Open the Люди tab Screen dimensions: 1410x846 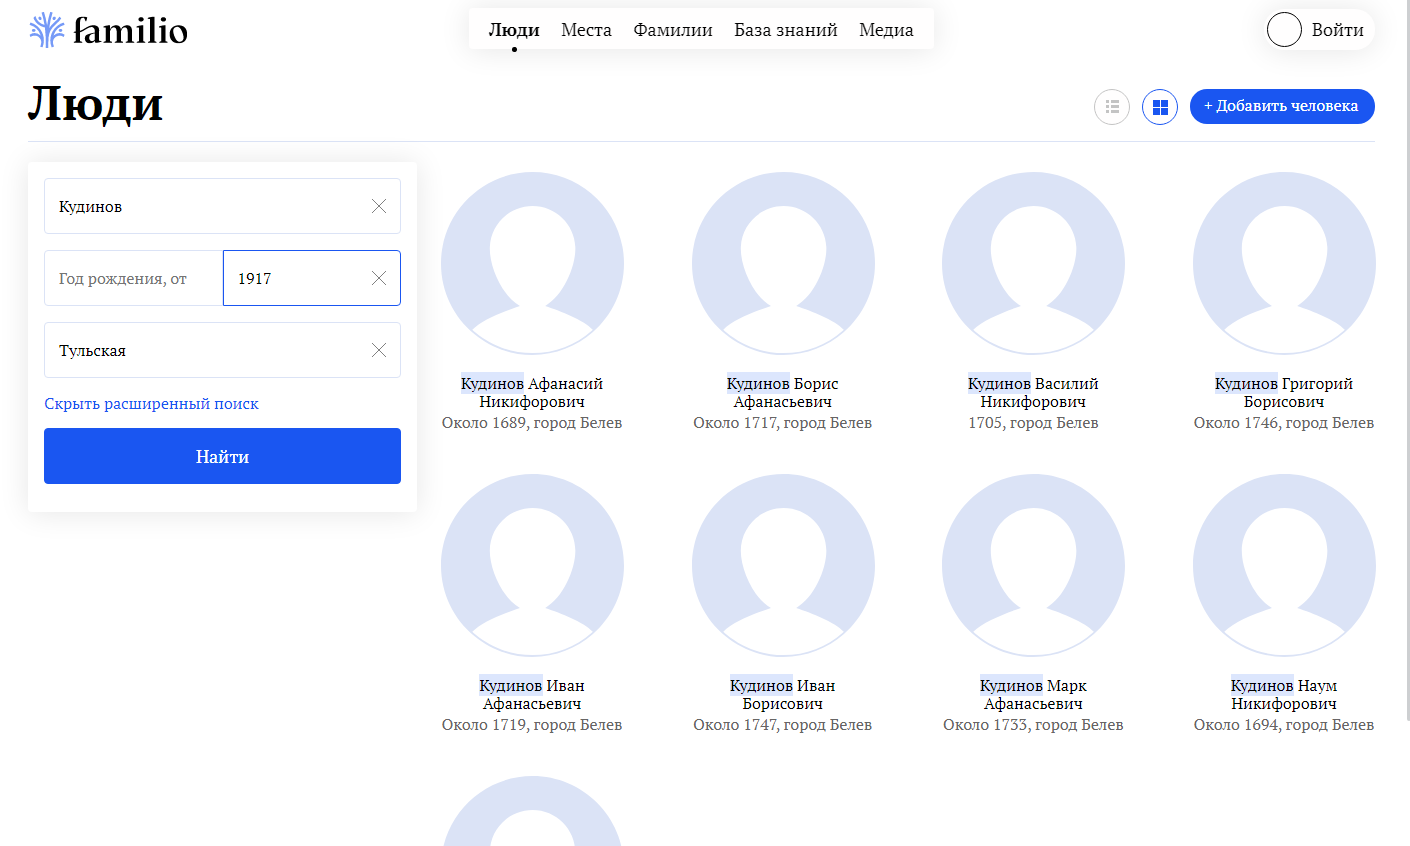[x=514, y=30]
